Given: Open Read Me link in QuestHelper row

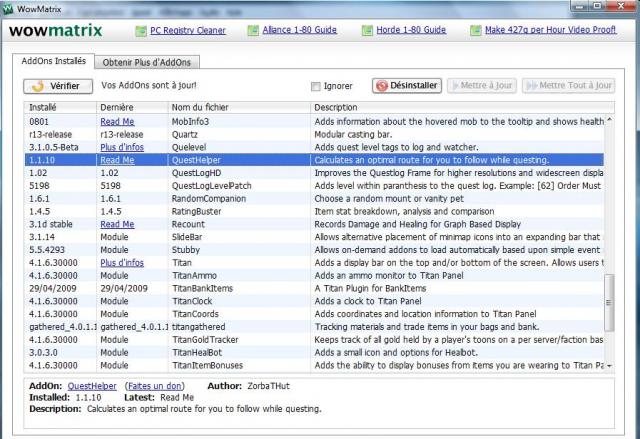Looking at the screenshot, I should [x=118, y=160].
